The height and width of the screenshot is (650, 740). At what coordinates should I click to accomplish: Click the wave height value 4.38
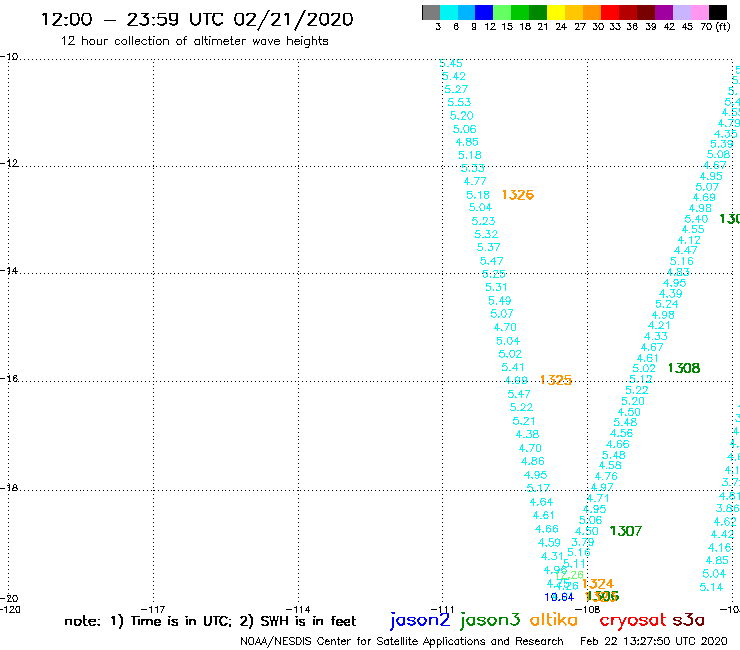tap(527, 434)
